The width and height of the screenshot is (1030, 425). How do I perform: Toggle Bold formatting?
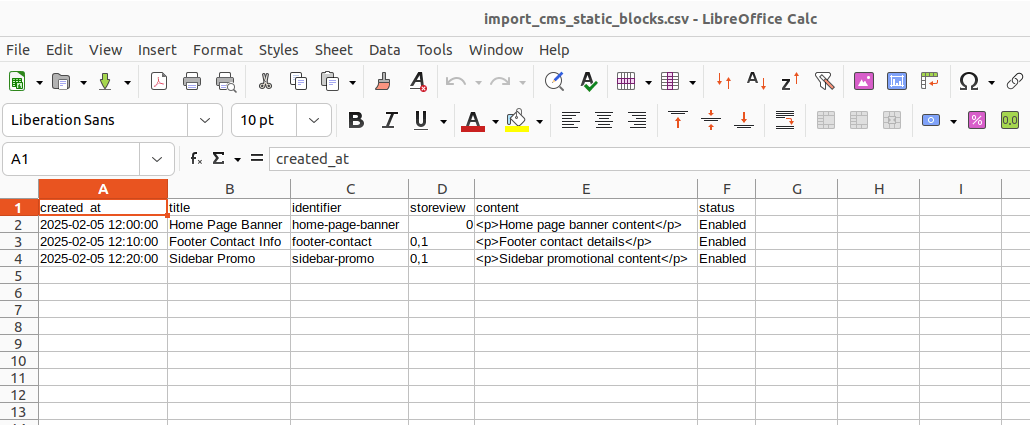(x=355, y=120)
